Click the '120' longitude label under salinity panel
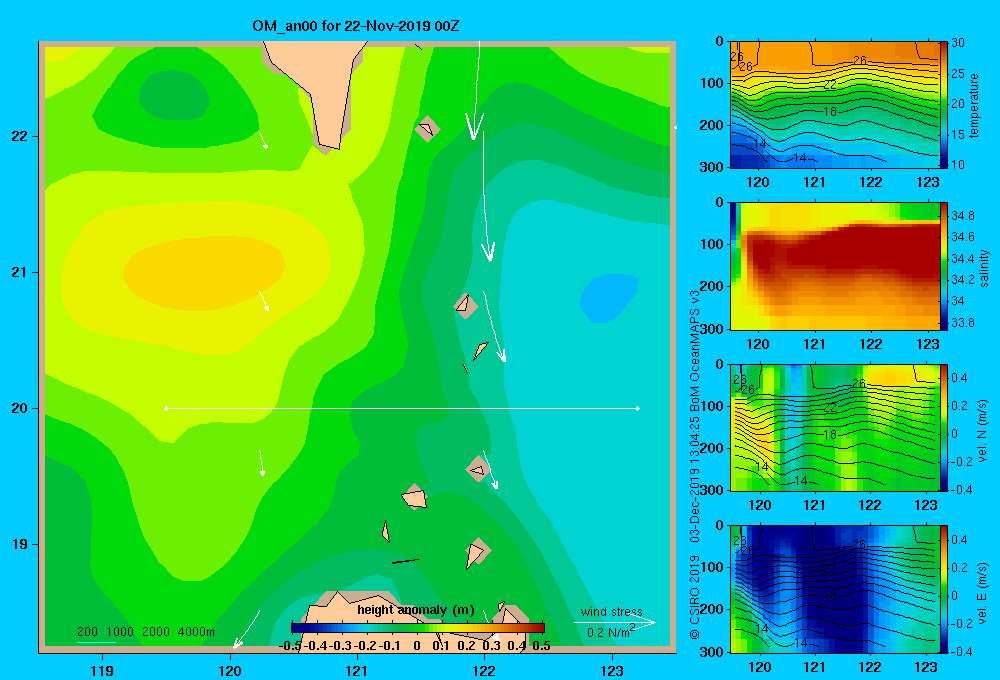 click(x=758, y=344)
